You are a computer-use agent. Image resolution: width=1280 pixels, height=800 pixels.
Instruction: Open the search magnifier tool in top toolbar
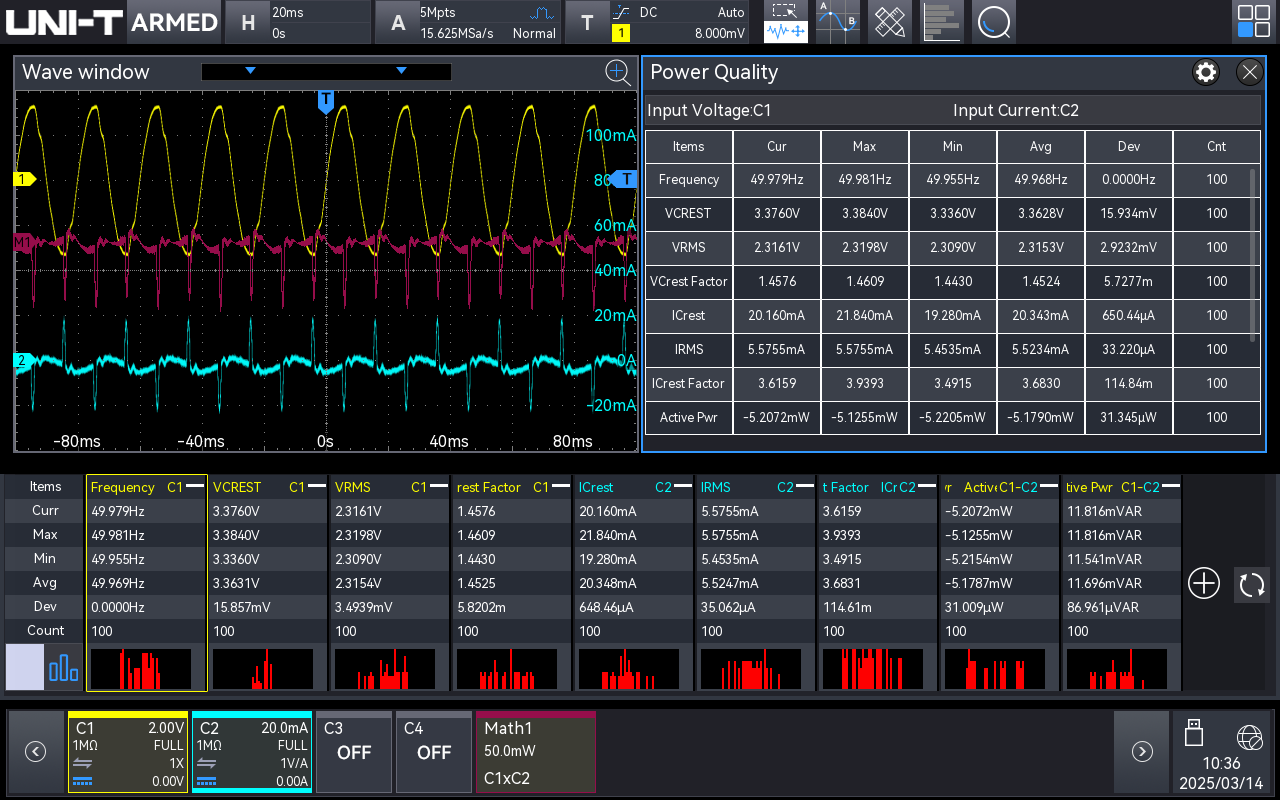993,22
